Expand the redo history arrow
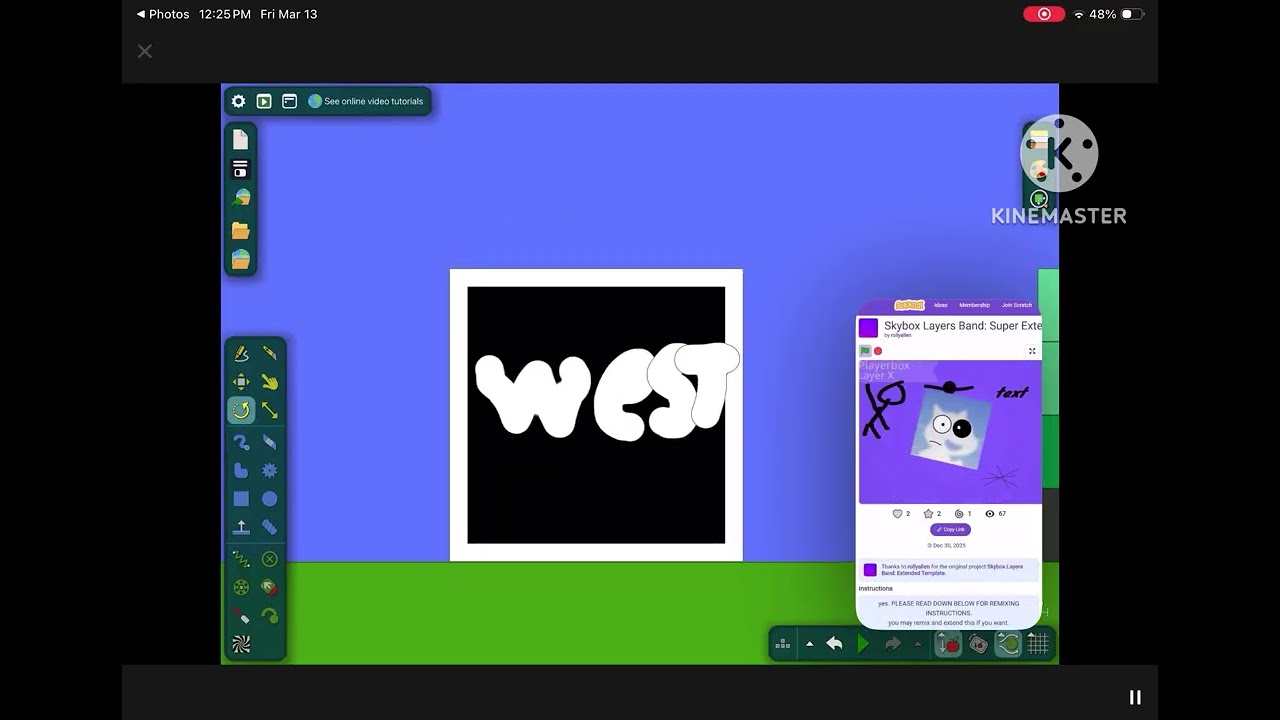This screenshot has height=720, width=1280. 918,644
